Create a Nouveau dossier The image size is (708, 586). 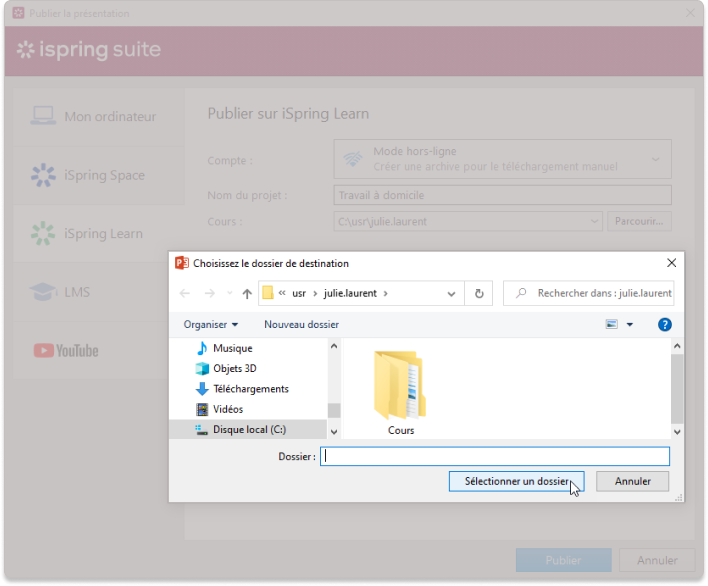click(x=301, y=325)
